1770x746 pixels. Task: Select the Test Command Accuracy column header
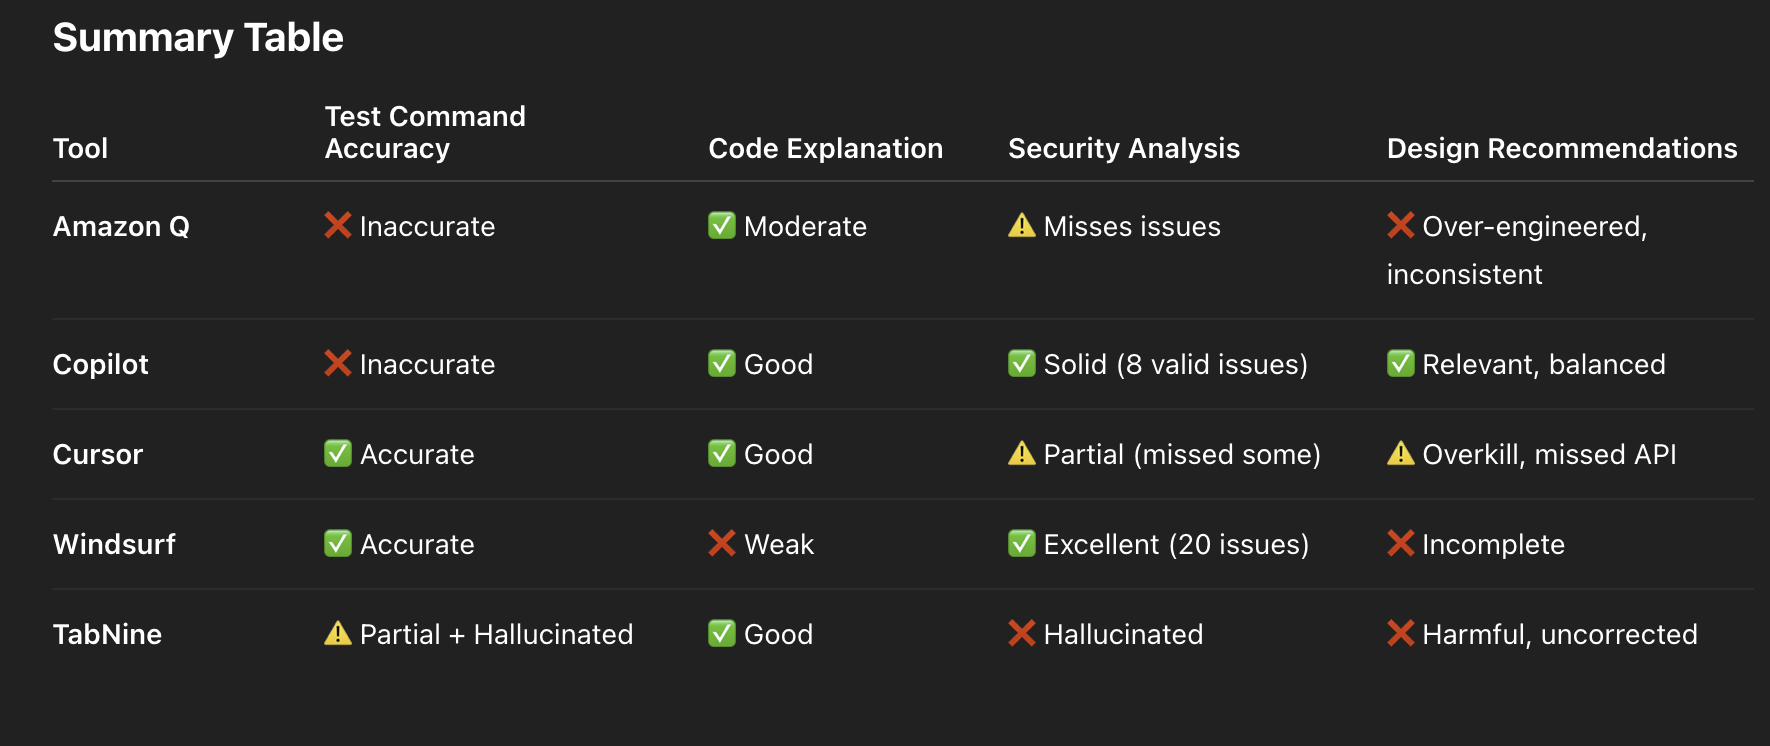click(425, 132)
